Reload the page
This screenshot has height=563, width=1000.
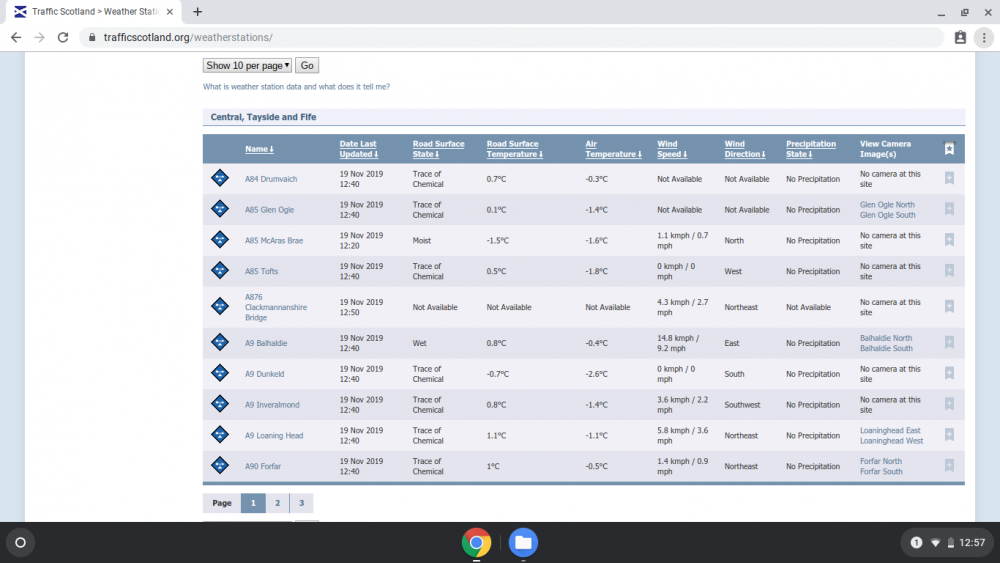coord(62,38)
